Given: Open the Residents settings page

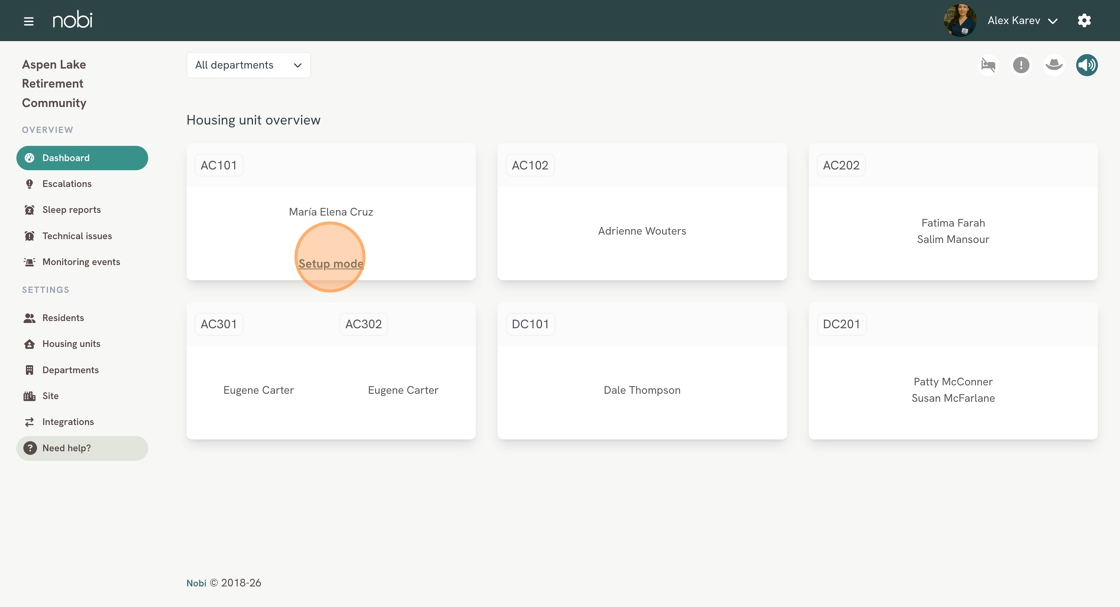Looking at the screenshot, I should click(63, 318).
